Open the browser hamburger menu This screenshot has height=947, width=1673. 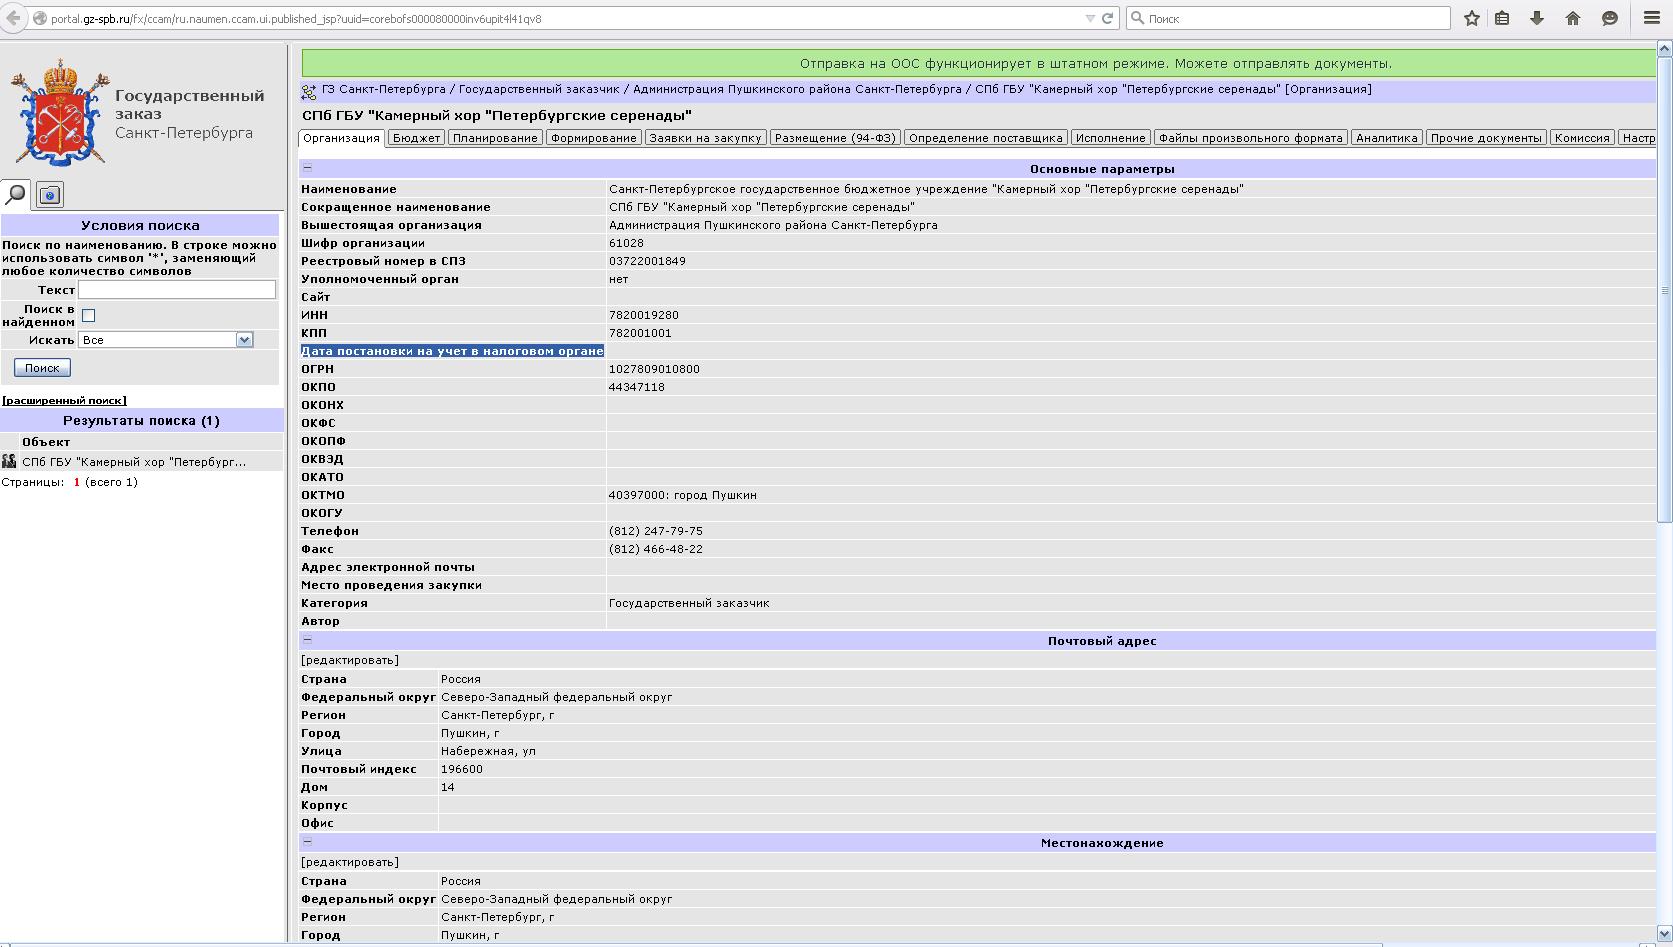tap(1652, 18)
